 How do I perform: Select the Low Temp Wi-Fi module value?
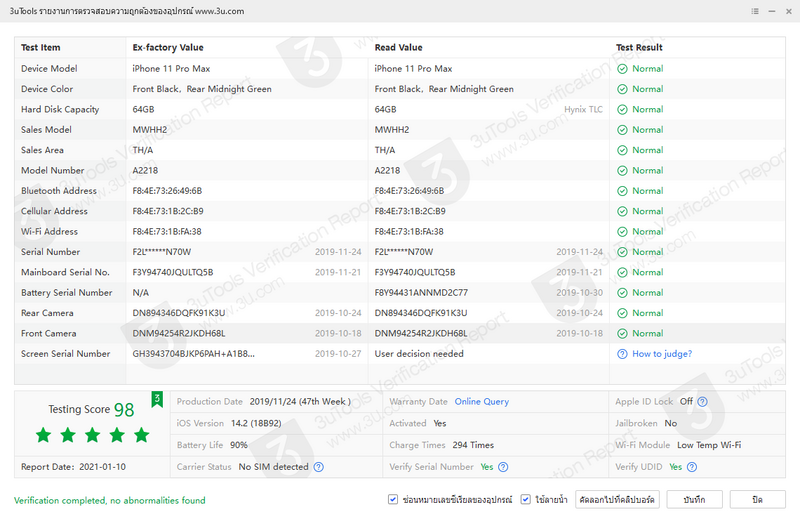pyautogui.click(x=709, y=445)
